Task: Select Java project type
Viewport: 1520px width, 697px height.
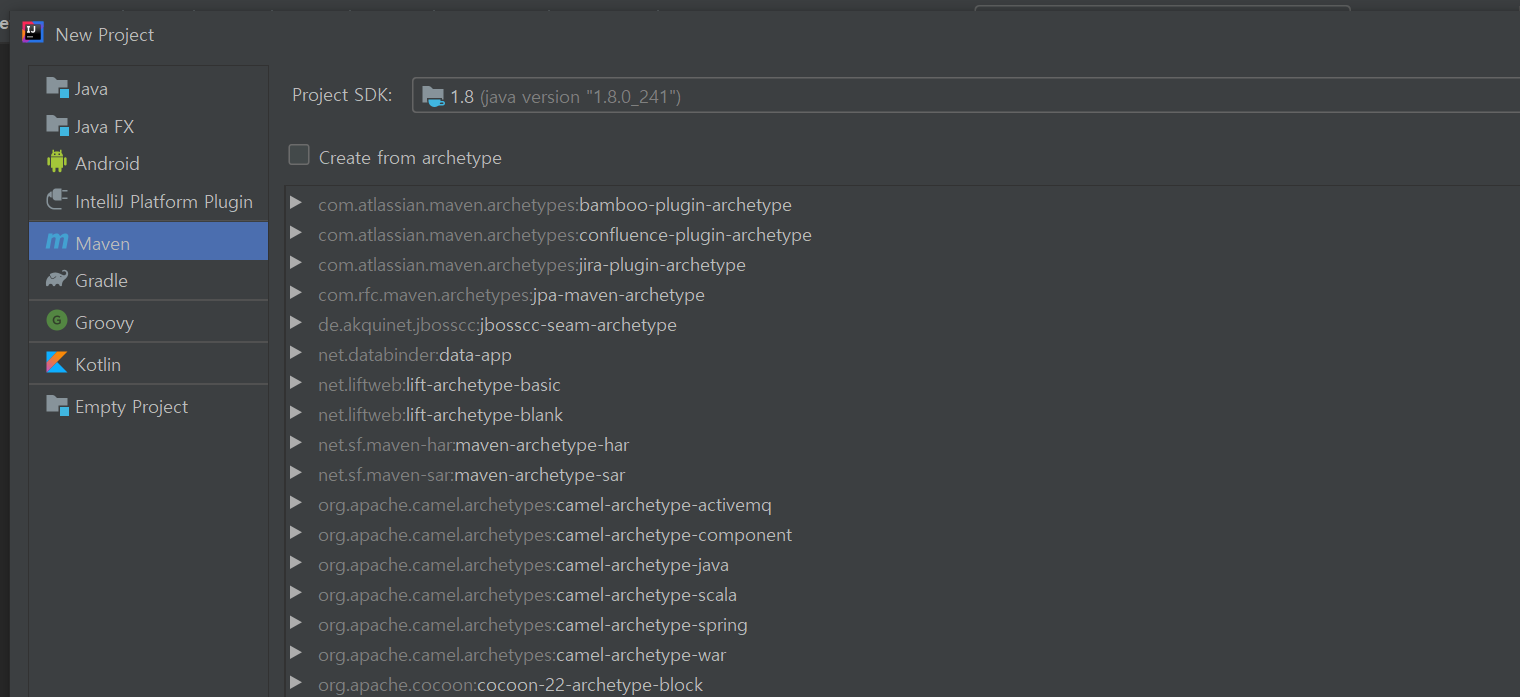Action: pos(149,88)
